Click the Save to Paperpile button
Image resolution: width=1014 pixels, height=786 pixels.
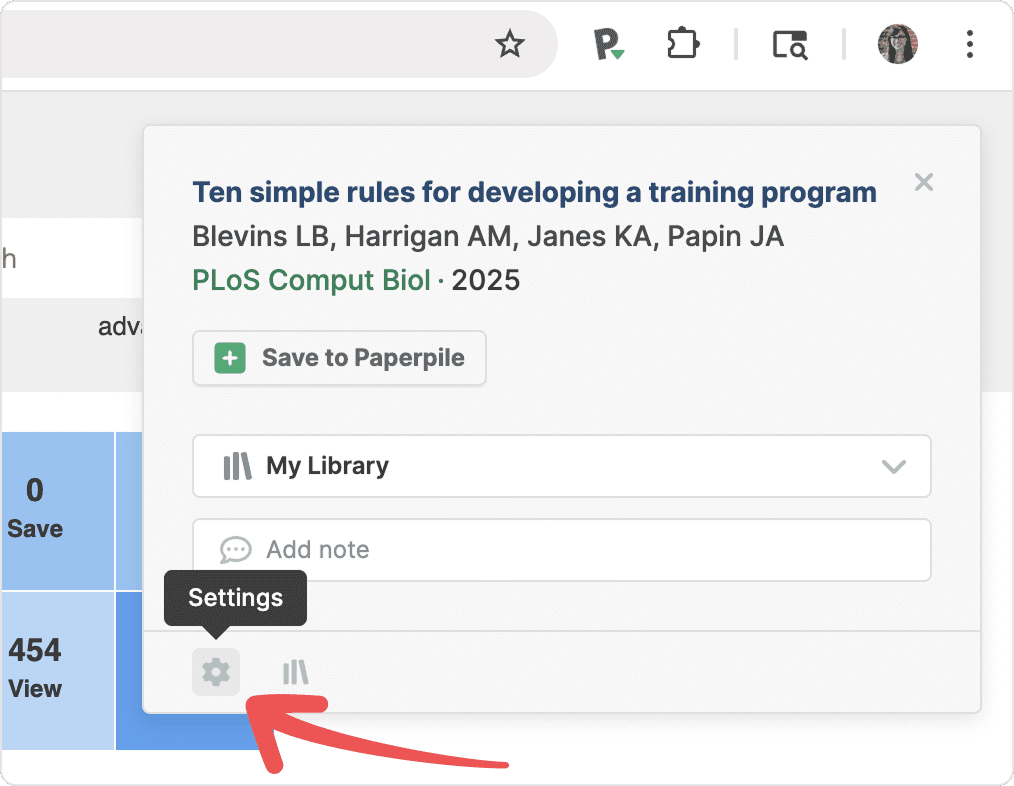tap(339, 358)
